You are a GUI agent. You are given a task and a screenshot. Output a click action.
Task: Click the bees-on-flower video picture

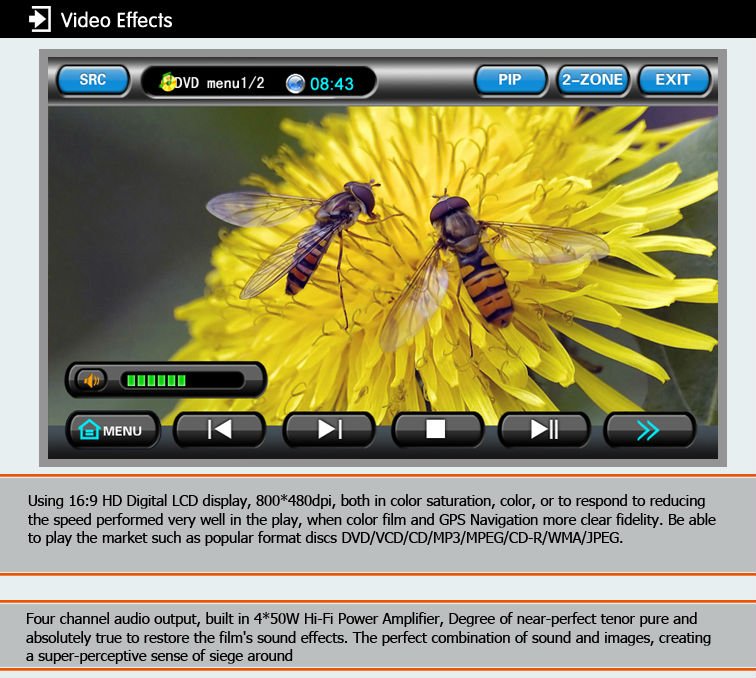[382, 264]
